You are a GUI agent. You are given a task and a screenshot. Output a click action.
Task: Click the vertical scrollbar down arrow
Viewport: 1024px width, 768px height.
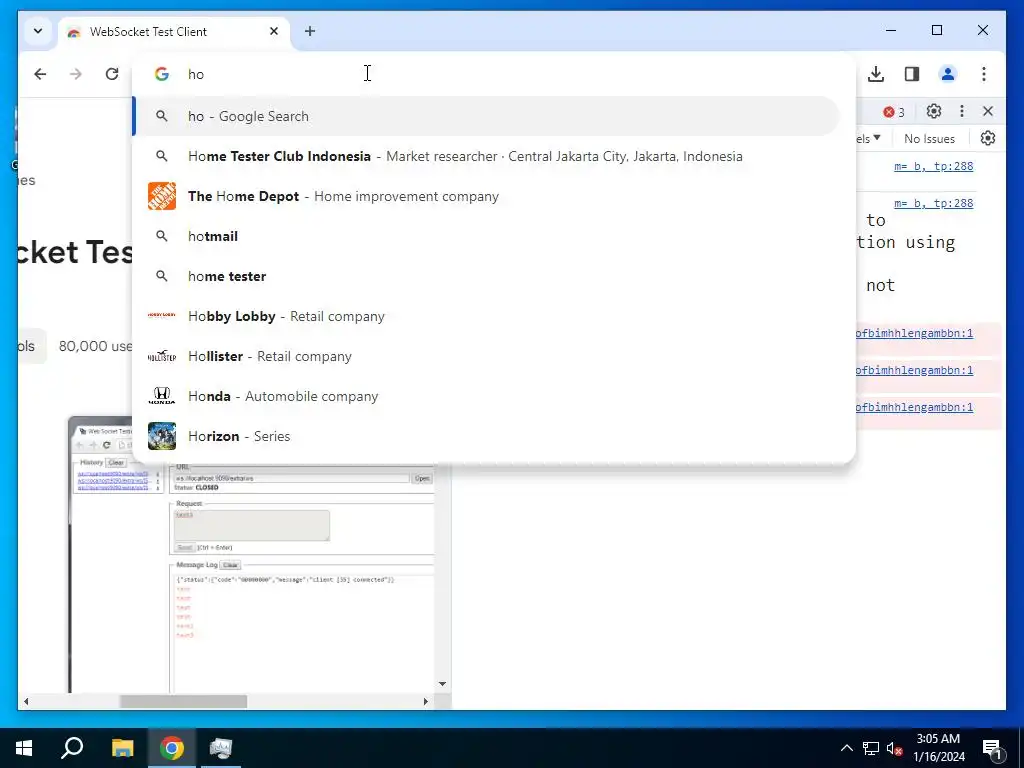pyautogui.click(x=442, y=684)
